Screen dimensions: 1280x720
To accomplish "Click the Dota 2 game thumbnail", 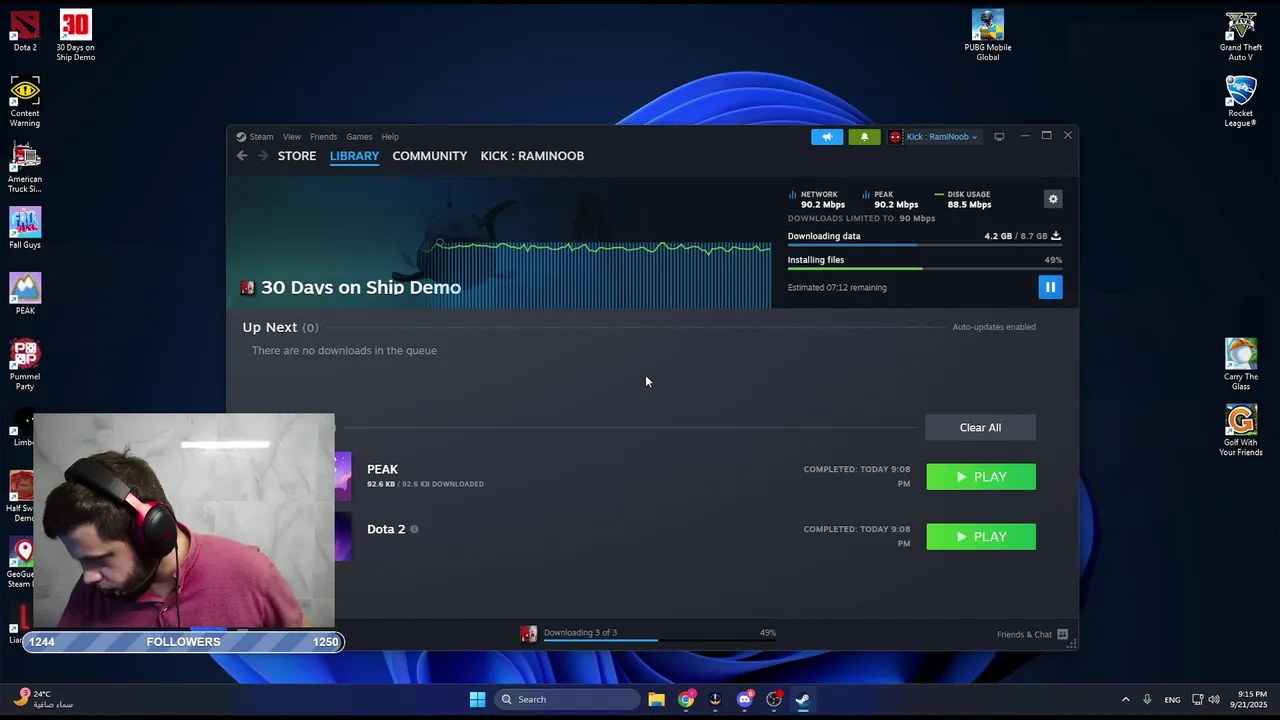I will 343,537.
